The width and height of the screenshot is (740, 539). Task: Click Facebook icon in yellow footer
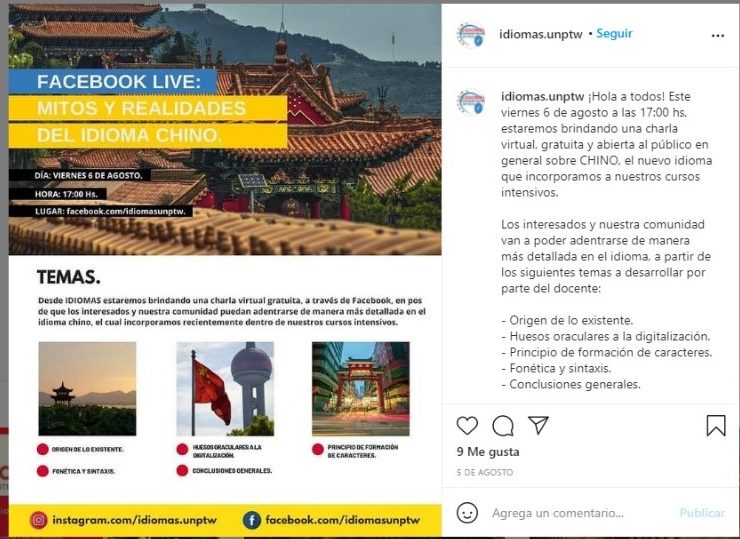coord(252,520)
